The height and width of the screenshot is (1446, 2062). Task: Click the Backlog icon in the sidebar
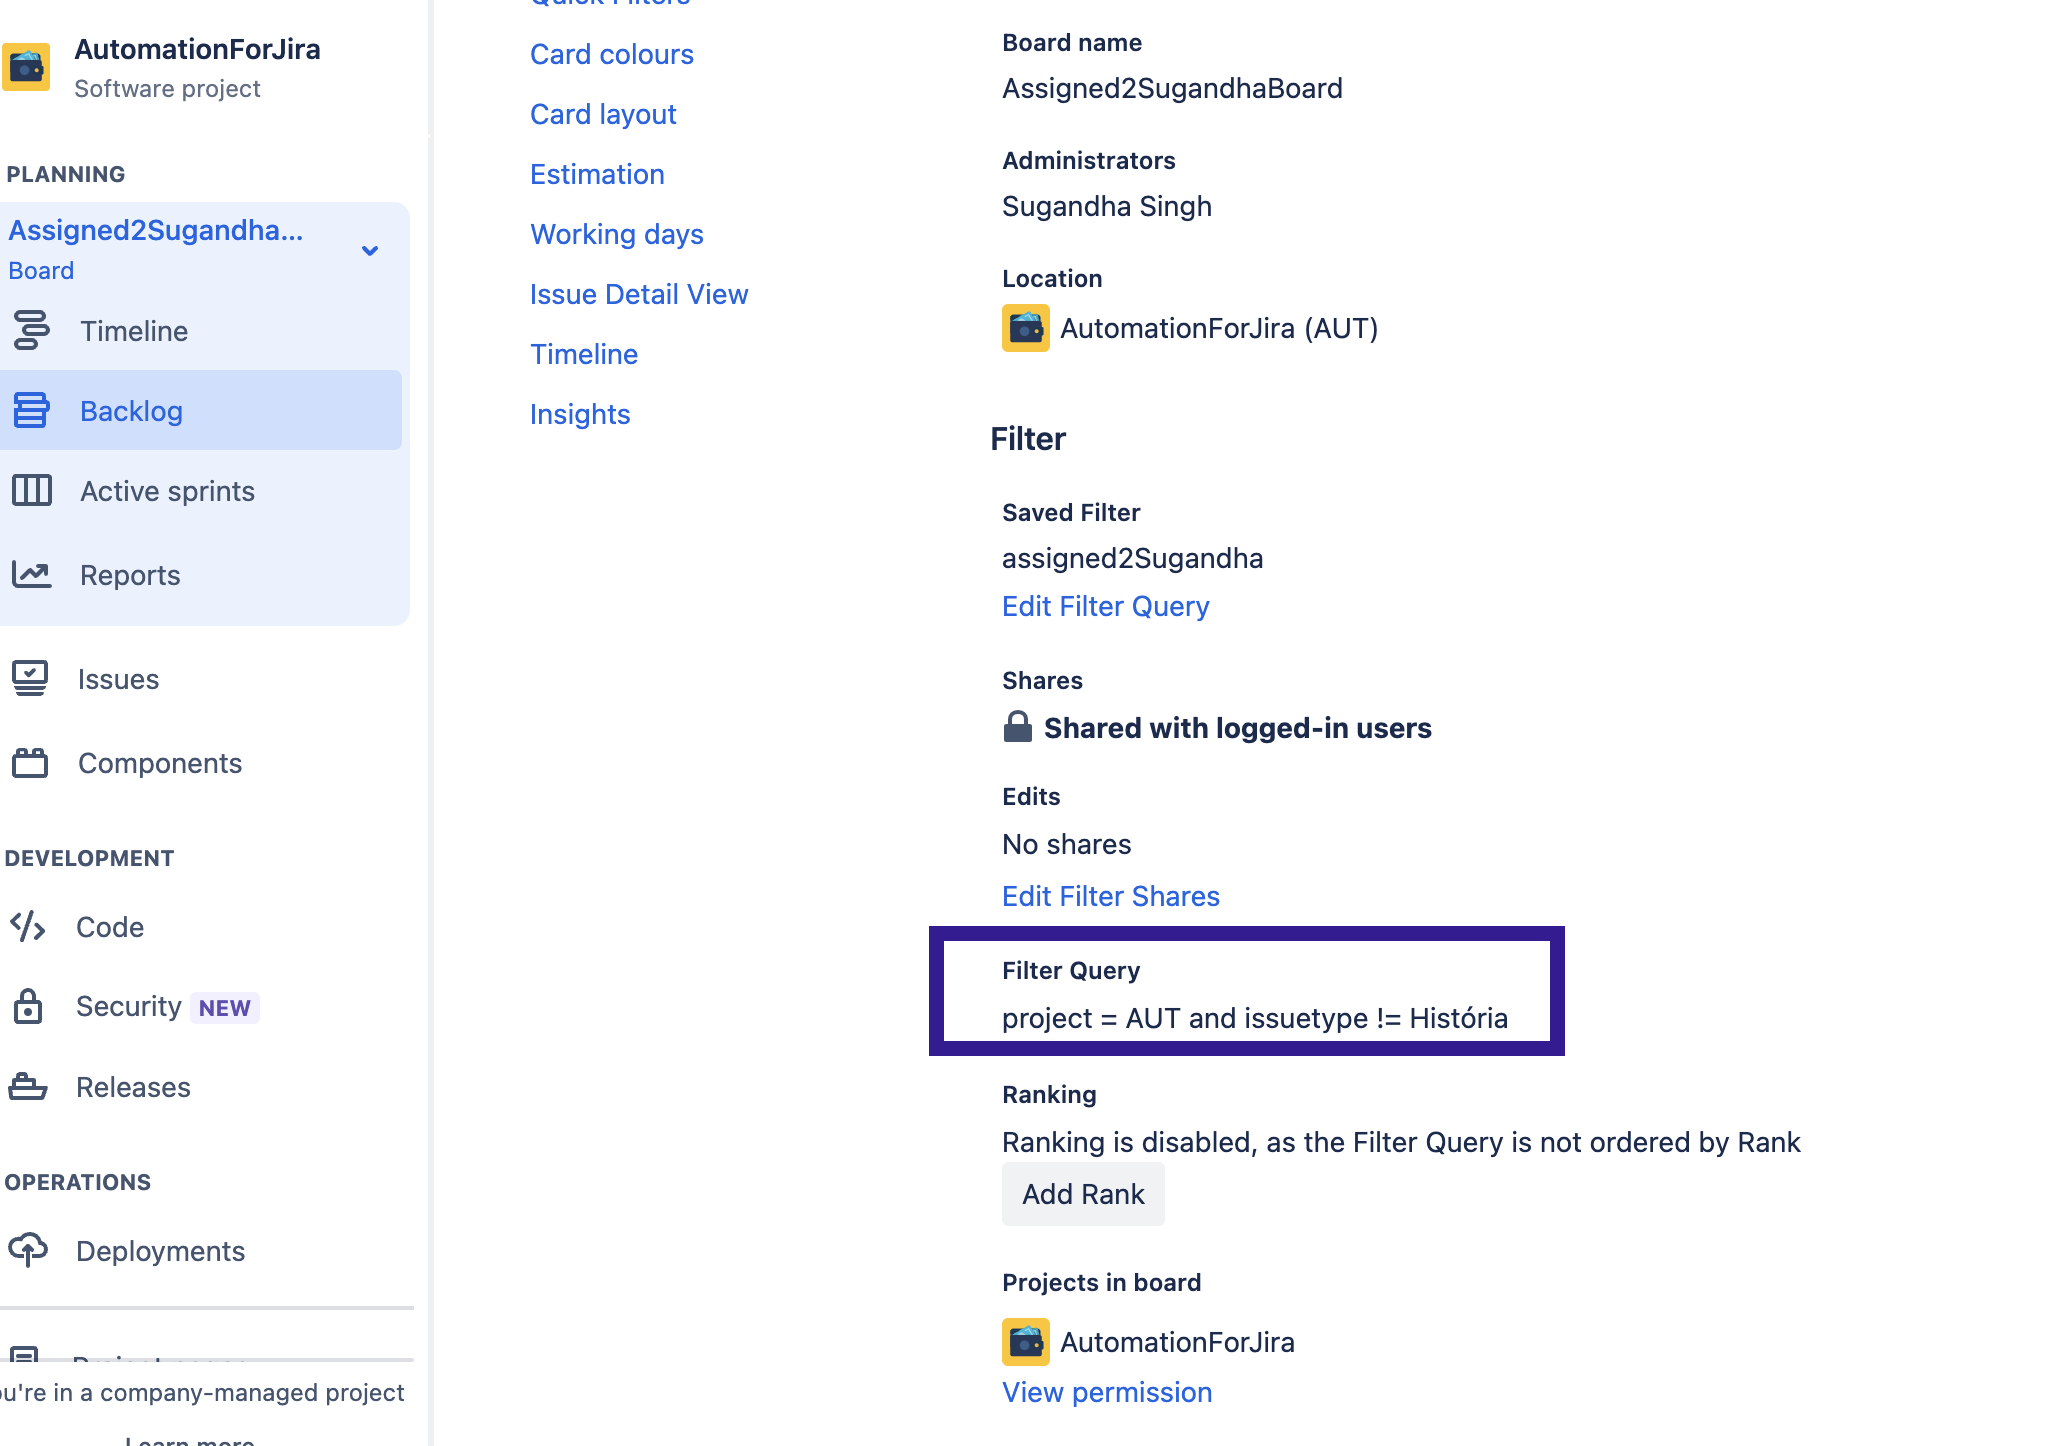tap(31, 410)
